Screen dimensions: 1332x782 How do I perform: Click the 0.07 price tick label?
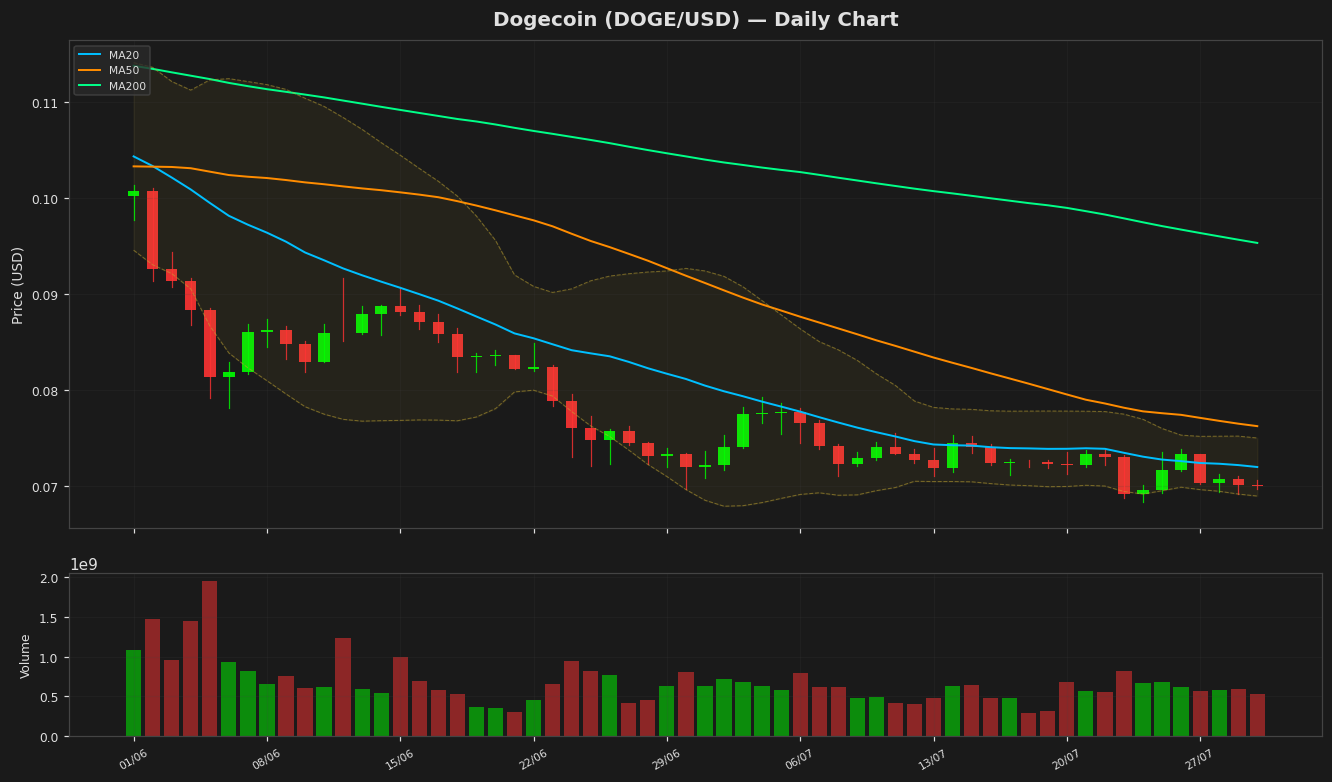pyautogui.click(x=45, y=487)
